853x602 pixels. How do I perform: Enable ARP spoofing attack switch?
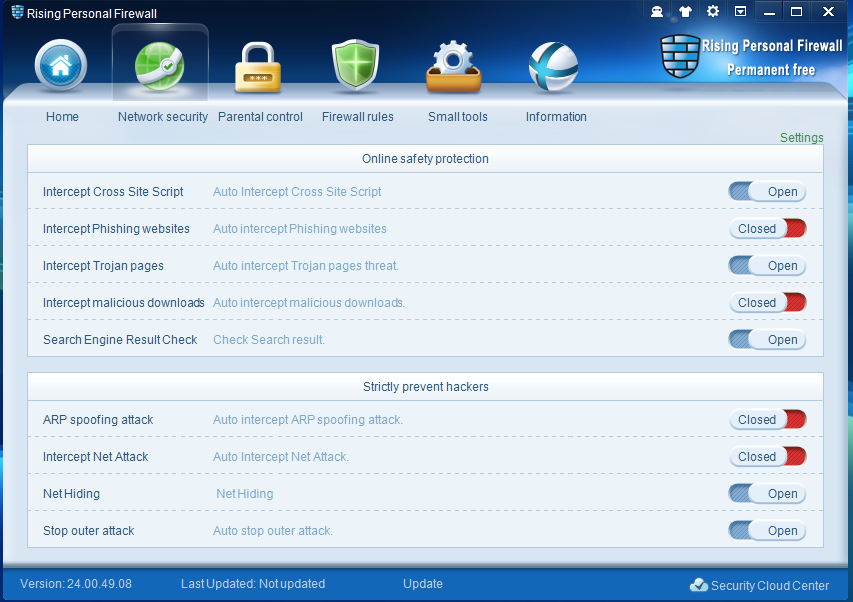click(767, 419)
